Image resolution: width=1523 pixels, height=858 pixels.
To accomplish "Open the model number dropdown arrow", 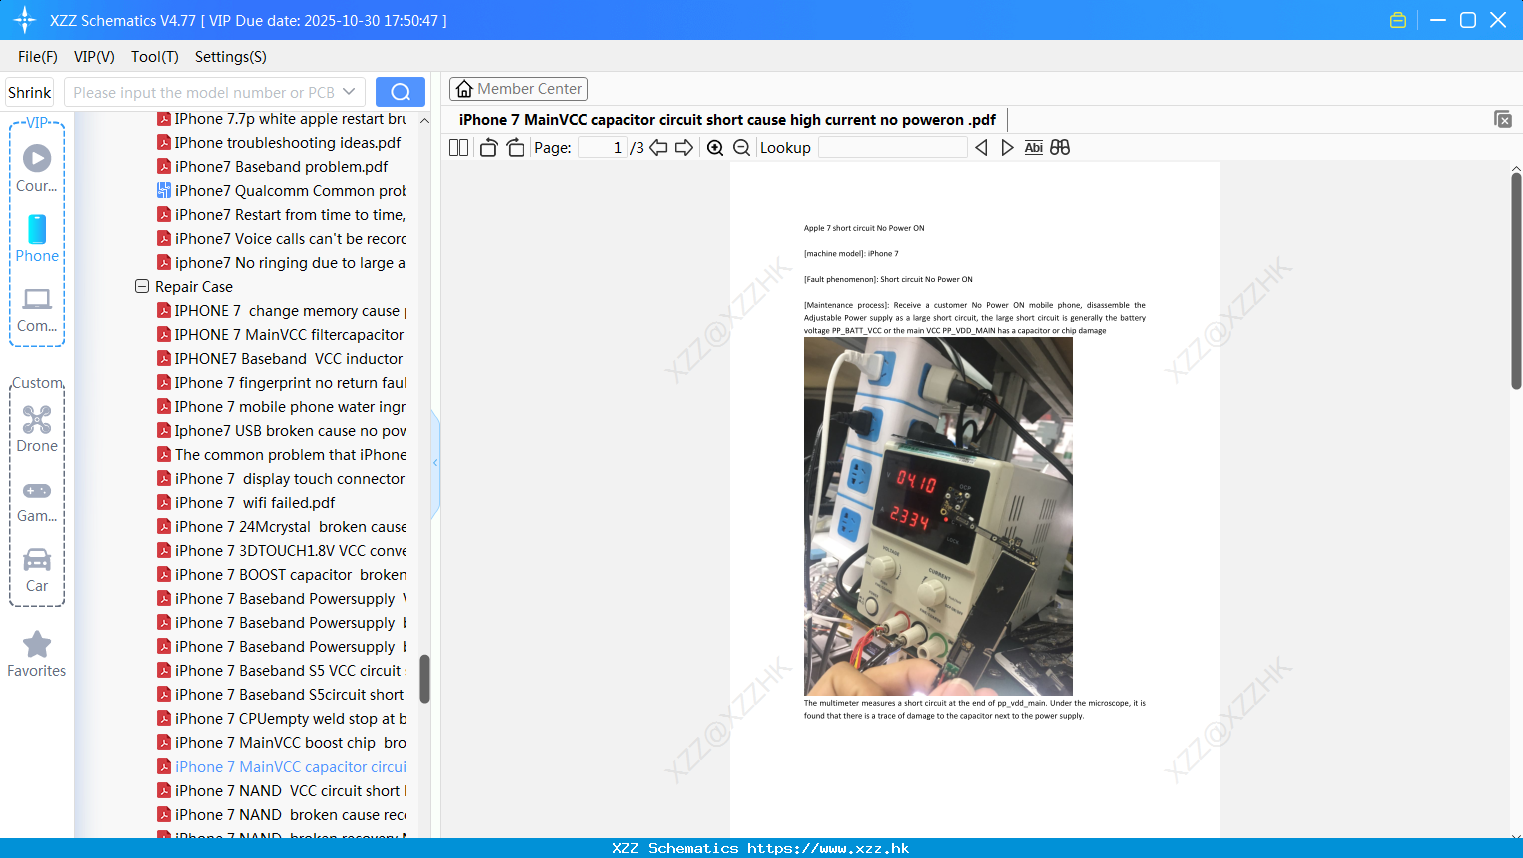I will [x=349, y=92].
